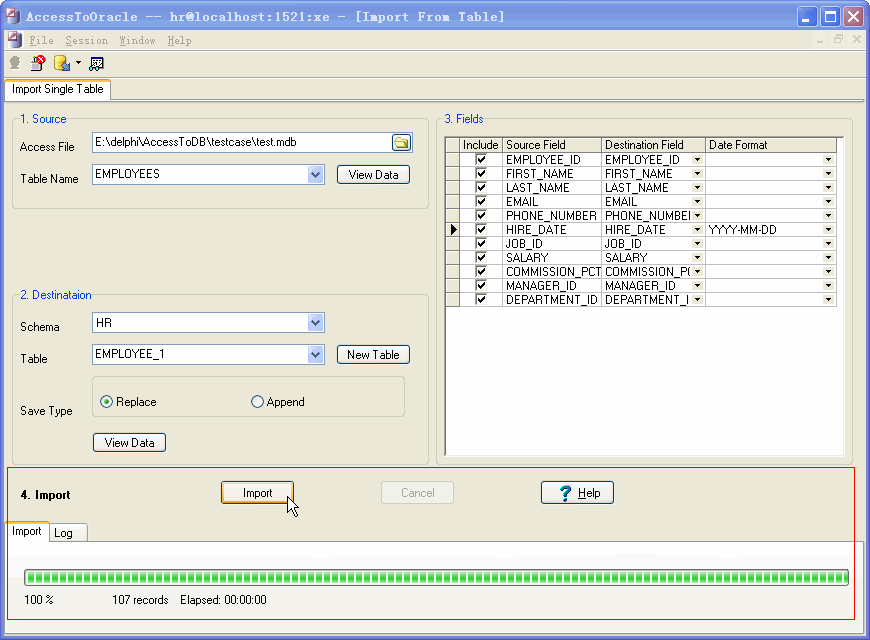Image resolution: width=870 pixels, height=640 pixels.
Task: Open the File menu
Action: tap(42, 41)
